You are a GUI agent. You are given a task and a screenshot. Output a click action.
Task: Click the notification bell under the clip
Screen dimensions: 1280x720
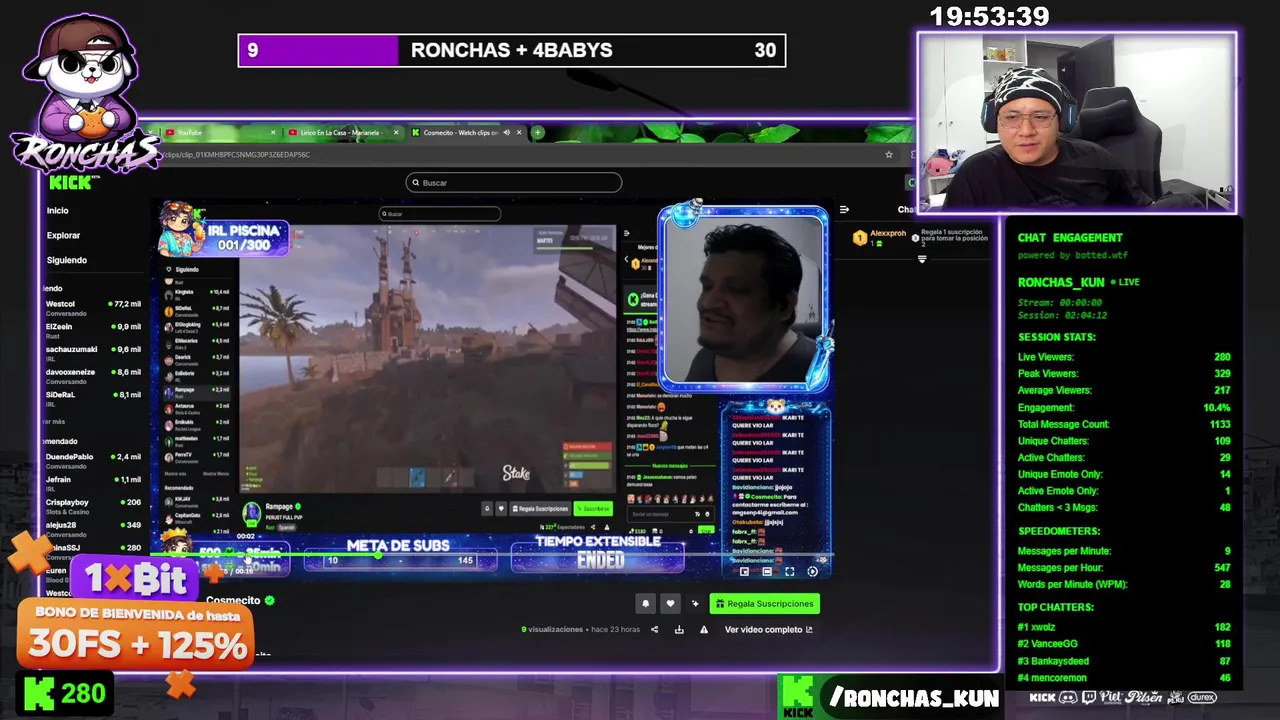coord(645,603)
